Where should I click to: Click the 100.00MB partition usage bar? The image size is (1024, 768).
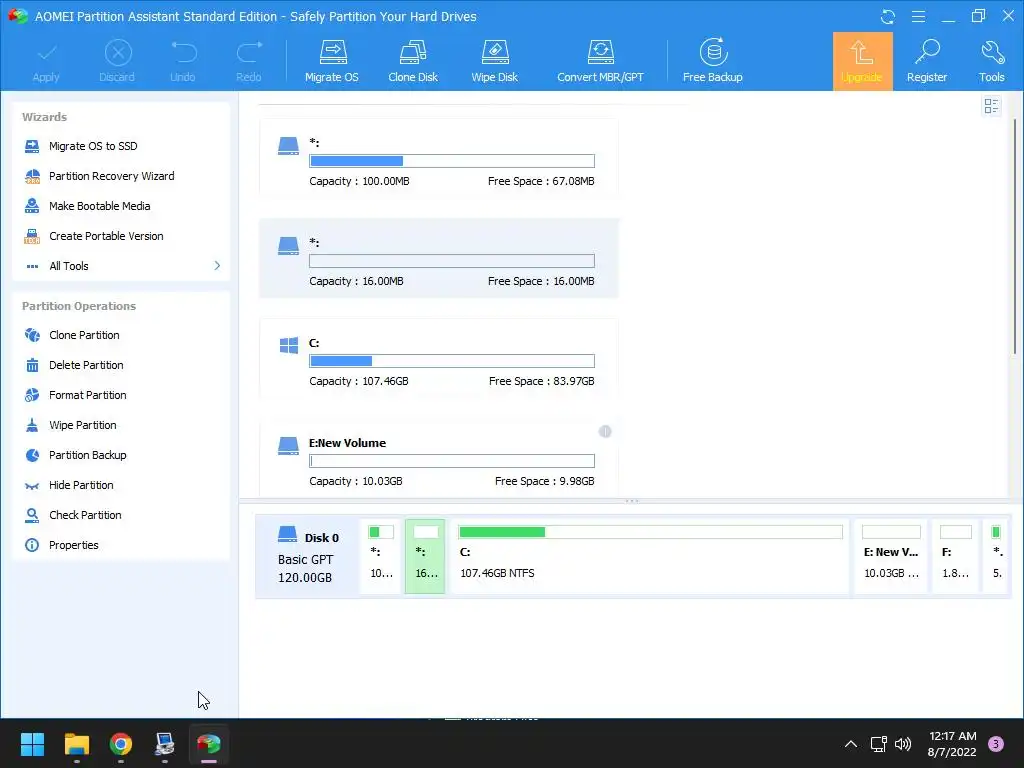[x=452, y=161]
